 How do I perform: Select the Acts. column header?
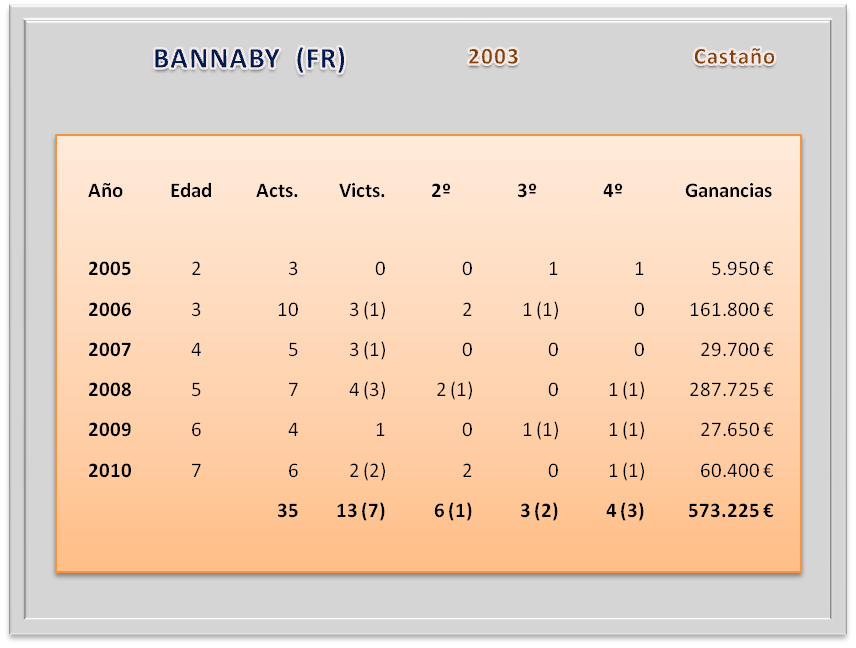(x=277, y=190)
